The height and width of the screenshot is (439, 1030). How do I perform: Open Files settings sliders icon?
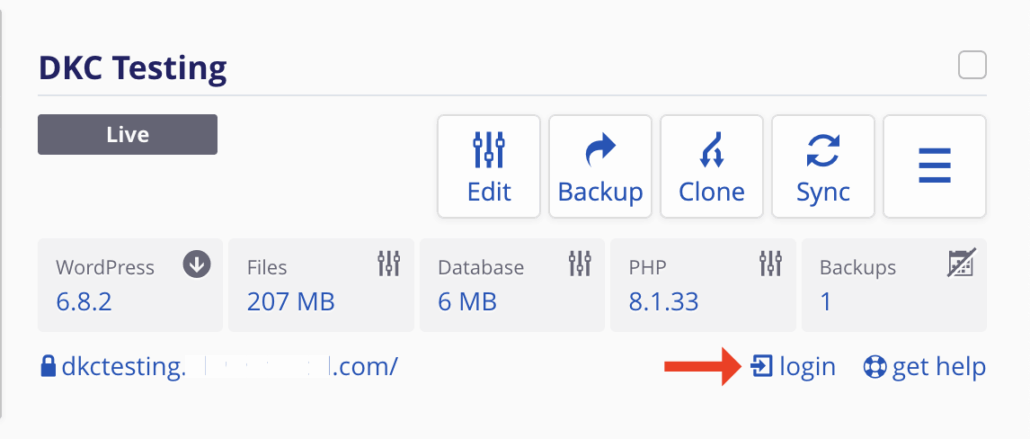[x=389, y=264]
